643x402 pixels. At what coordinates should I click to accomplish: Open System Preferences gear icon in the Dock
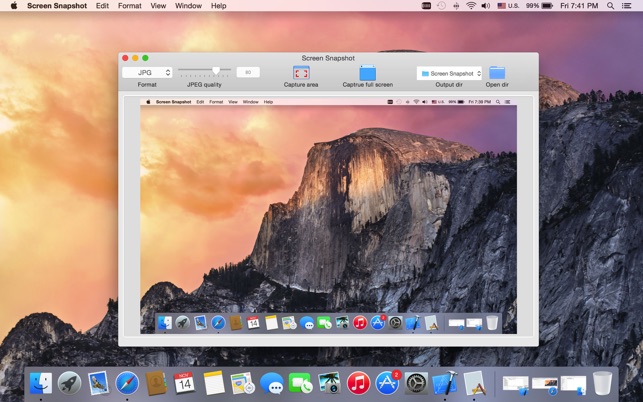pyautogui.click(x=416, y=383)
